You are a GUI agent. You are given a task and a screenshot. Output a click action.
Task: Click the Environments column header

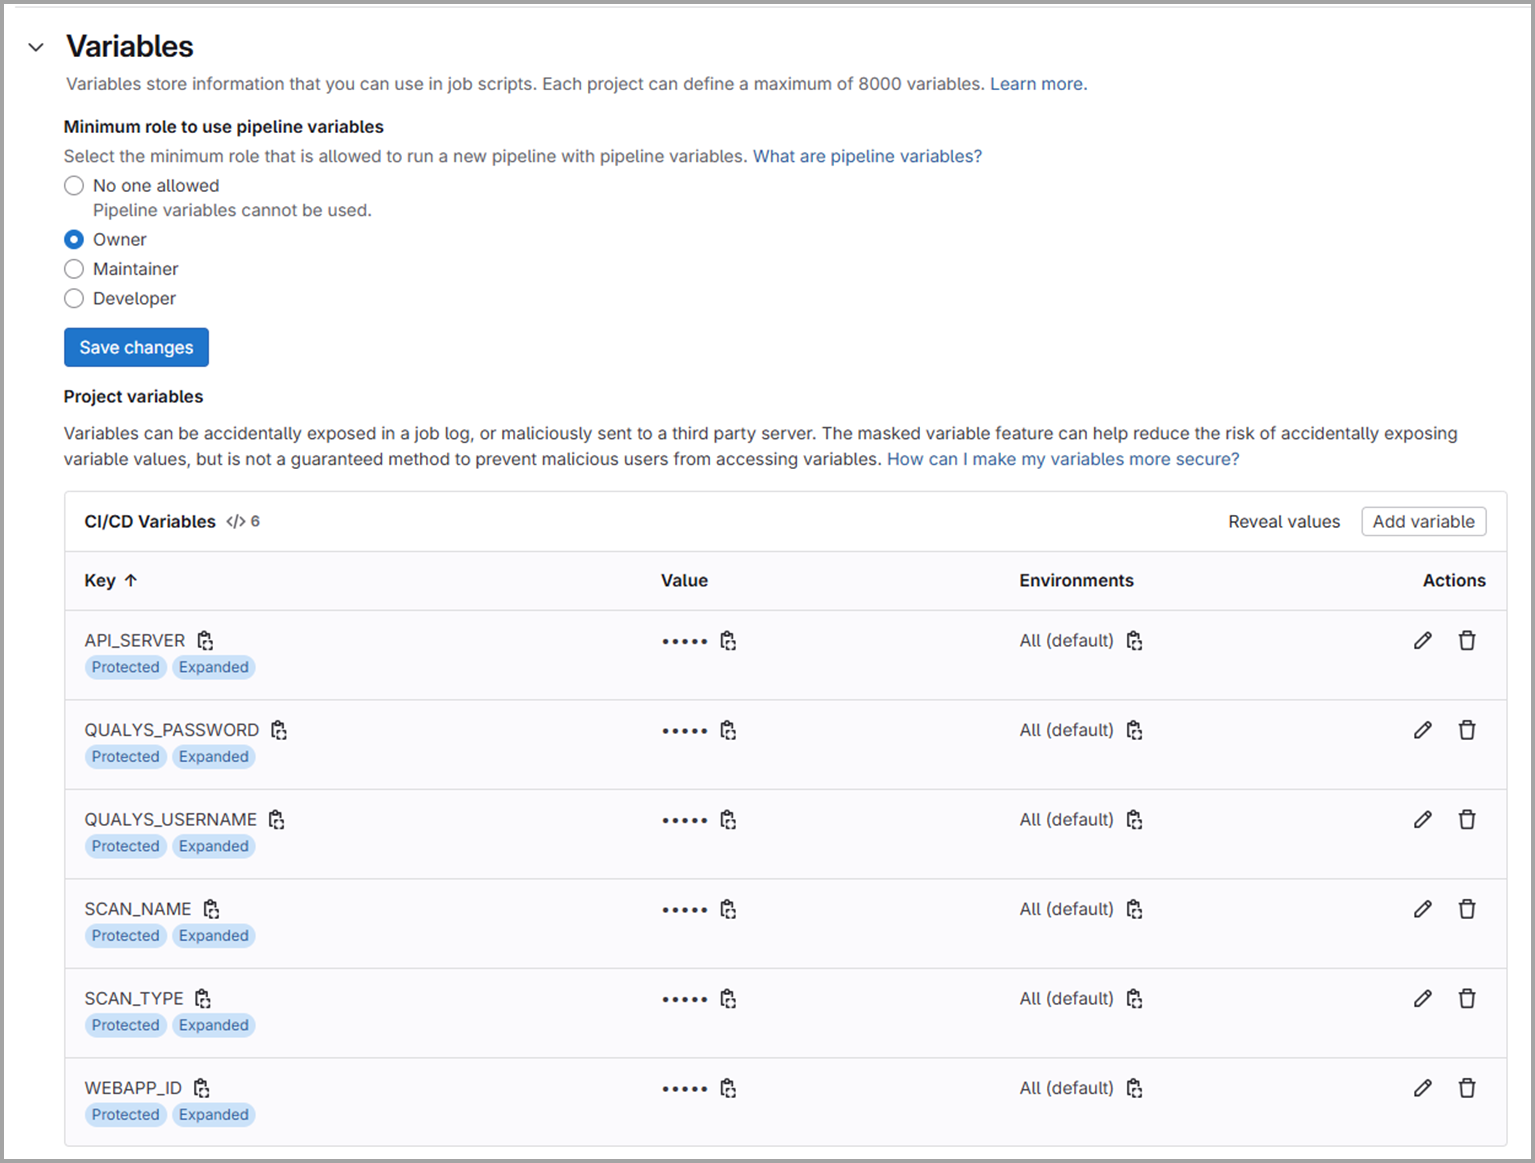(x=1076, y=581)
